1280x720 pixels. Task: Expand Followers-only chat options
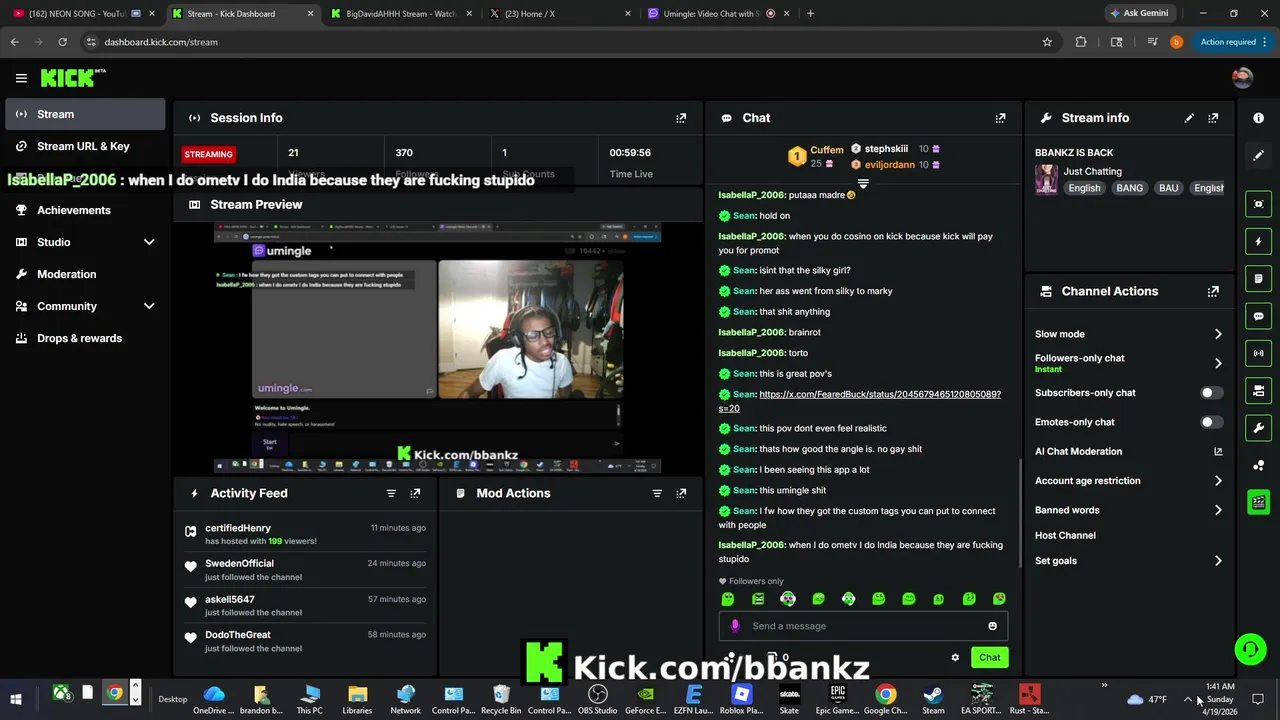tap(1218, 363)
